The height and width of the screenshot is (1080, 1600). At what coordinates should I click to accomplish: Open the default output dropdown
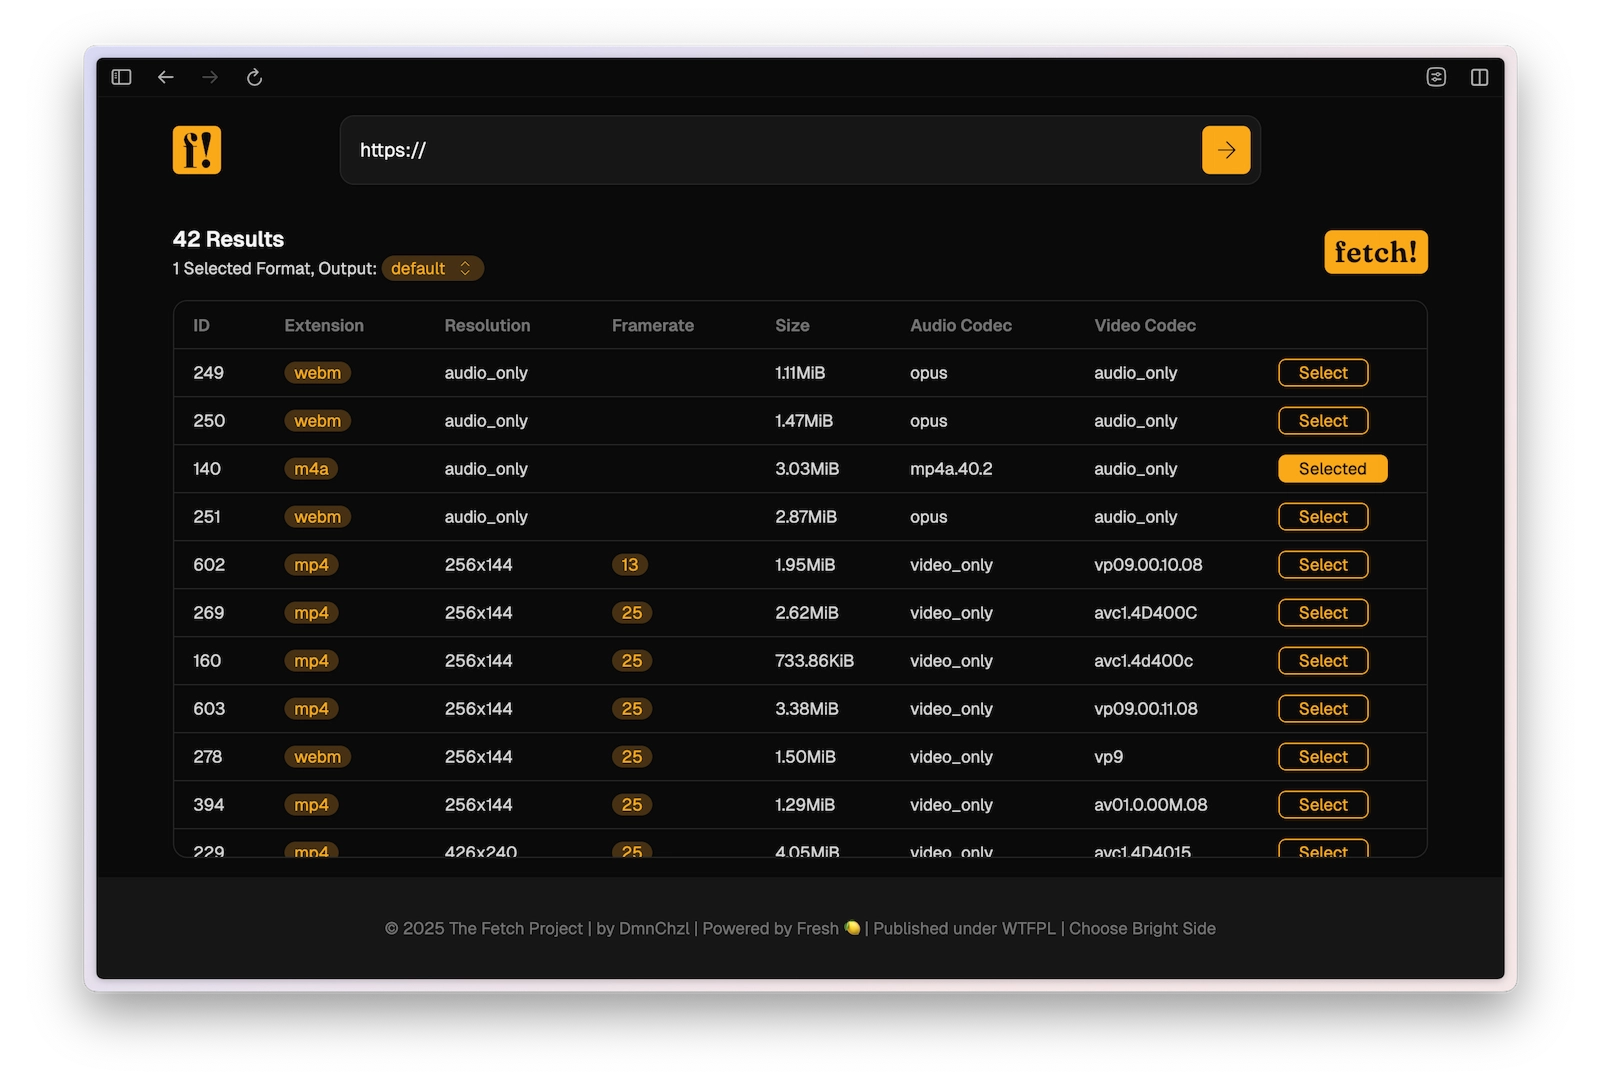432,269
